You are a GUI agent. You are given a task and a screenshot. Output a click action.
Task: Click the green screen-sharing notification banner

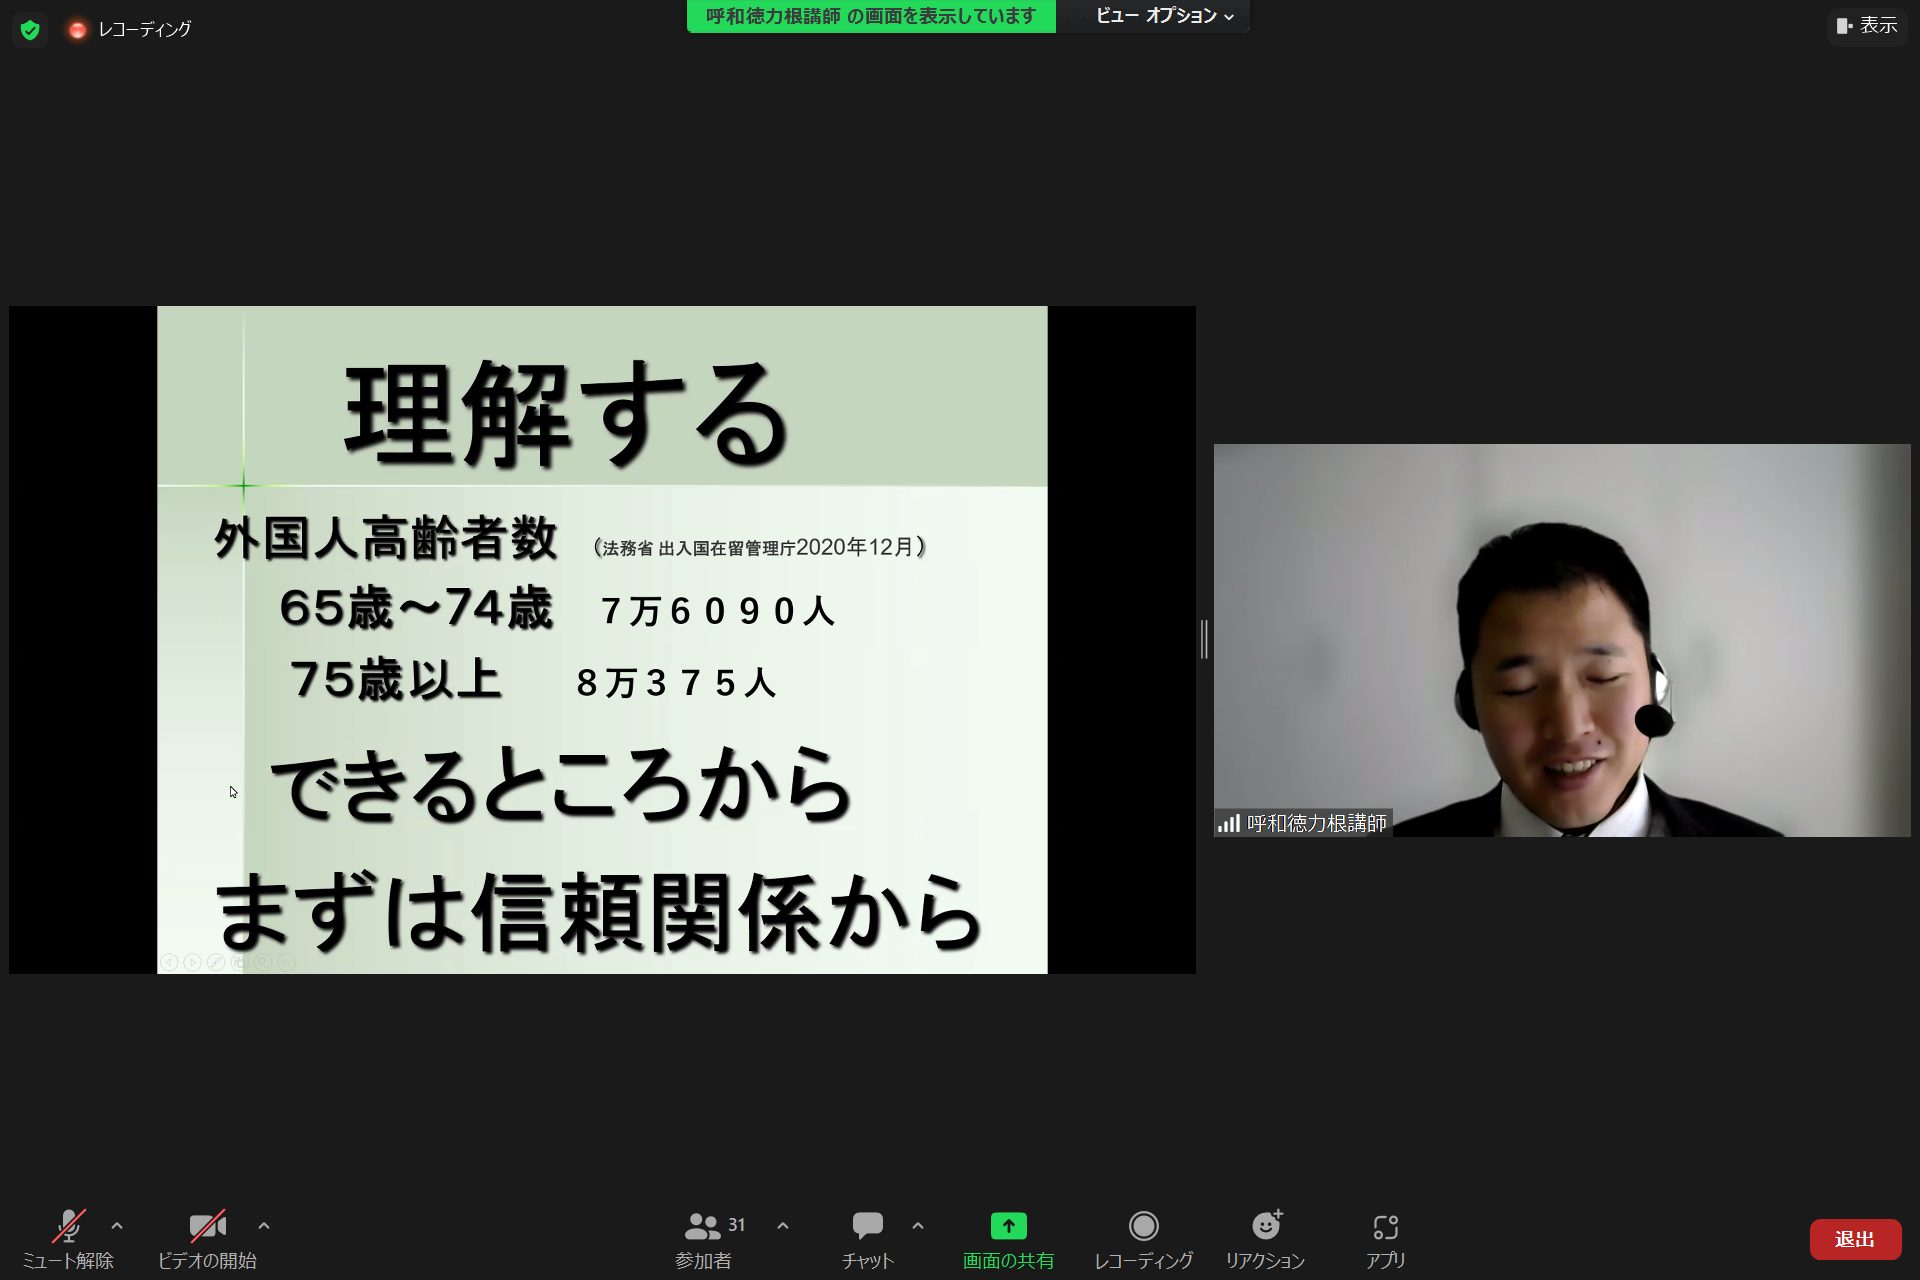(871, 16)
